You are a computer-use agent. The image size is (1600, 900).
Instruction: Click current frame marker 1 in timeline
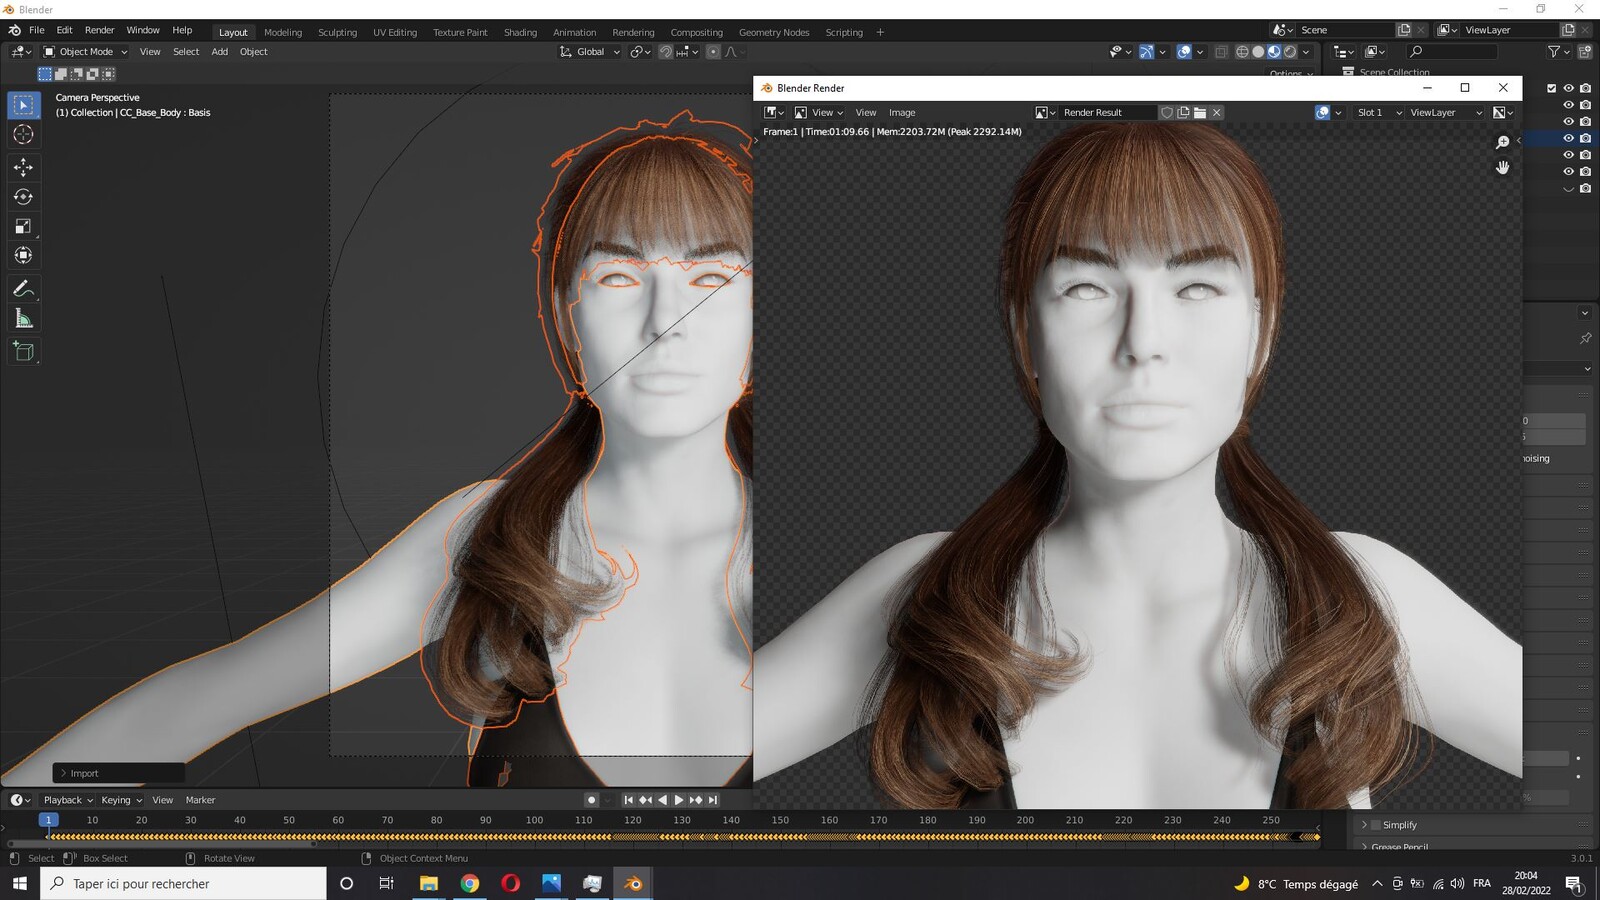(x=48, y=820)
